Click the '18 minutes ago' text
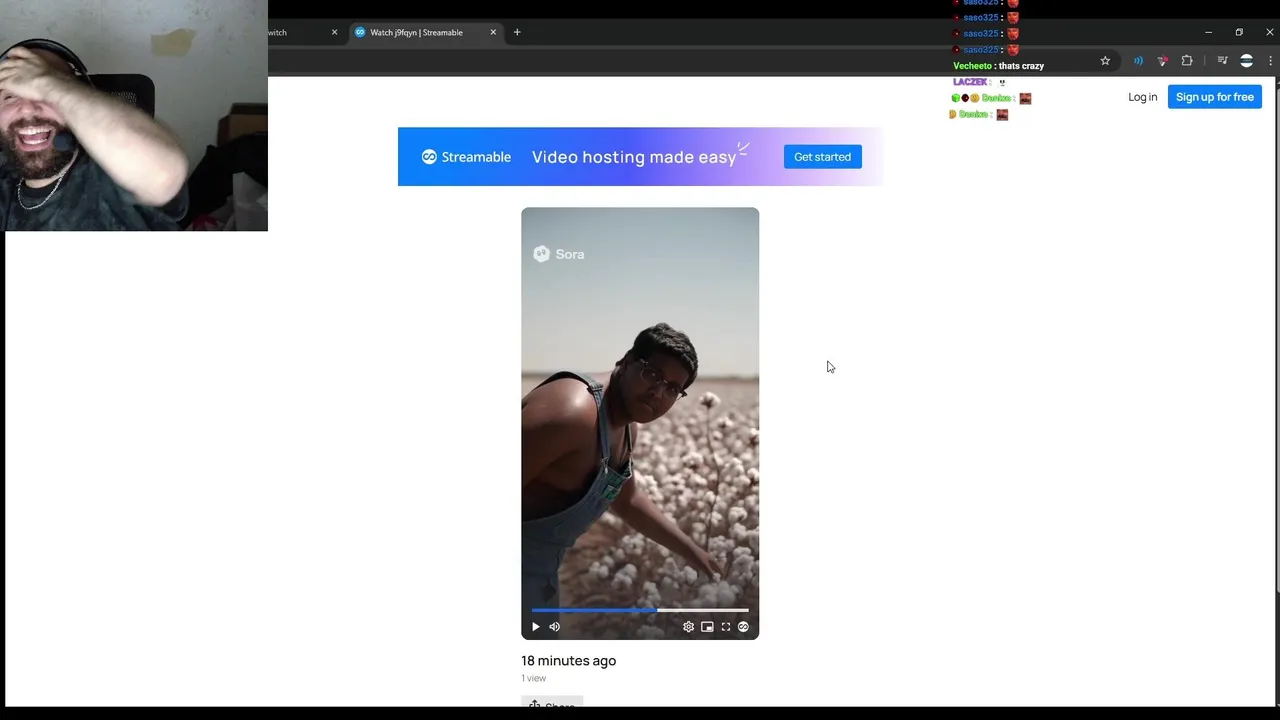This screenshot has height=720, width=1280. [568, 661]
